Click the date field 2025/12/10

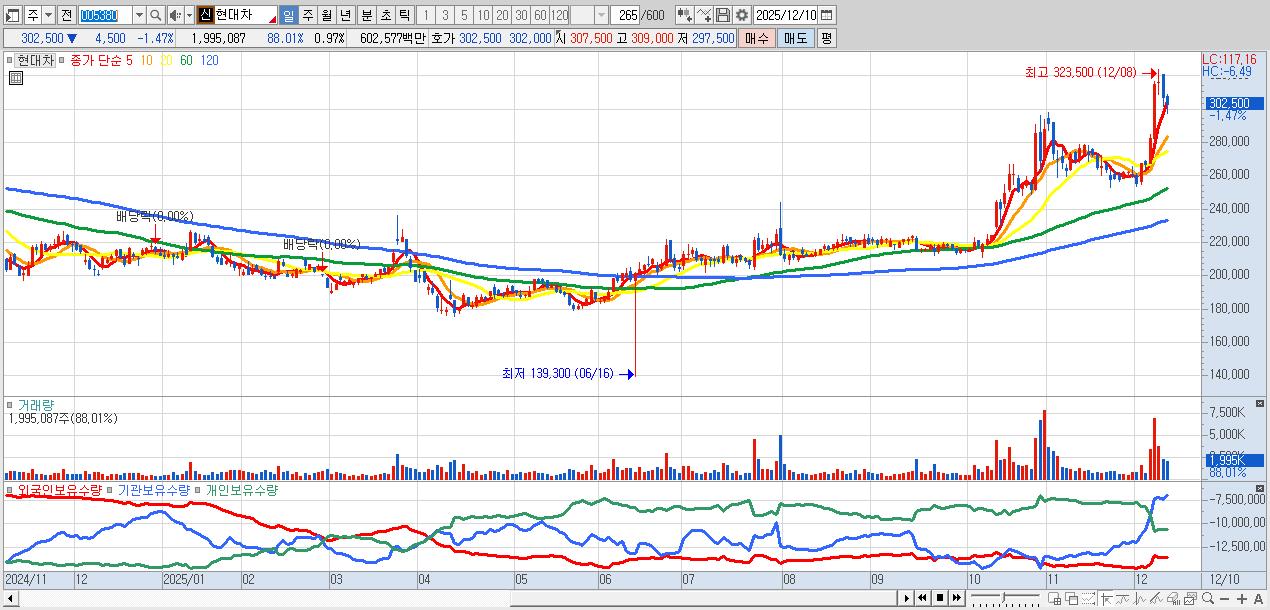785,15
